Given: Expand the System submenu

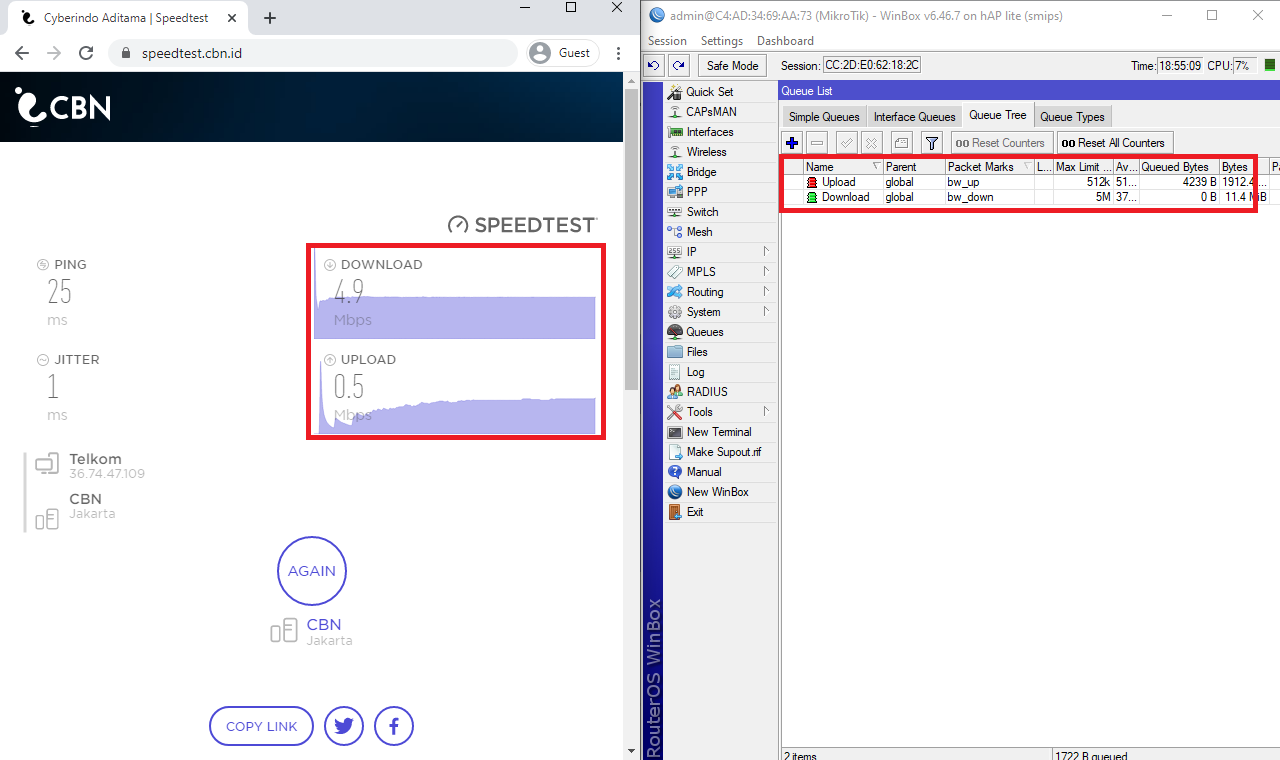Looking at the screenshot, I should [766, 312].
